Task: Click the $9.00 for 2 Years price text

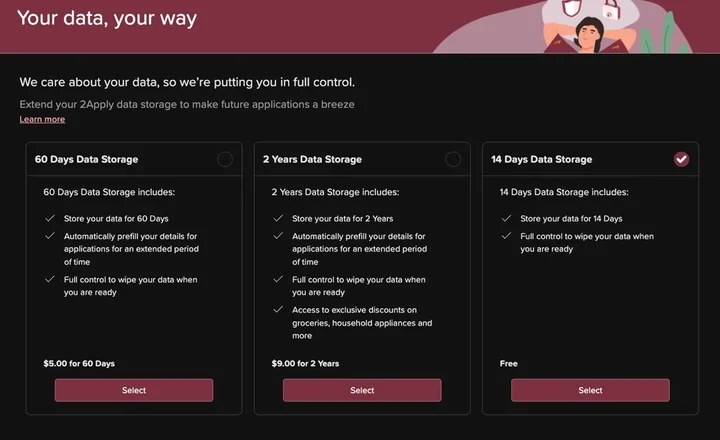Action: tap(305, 363)
